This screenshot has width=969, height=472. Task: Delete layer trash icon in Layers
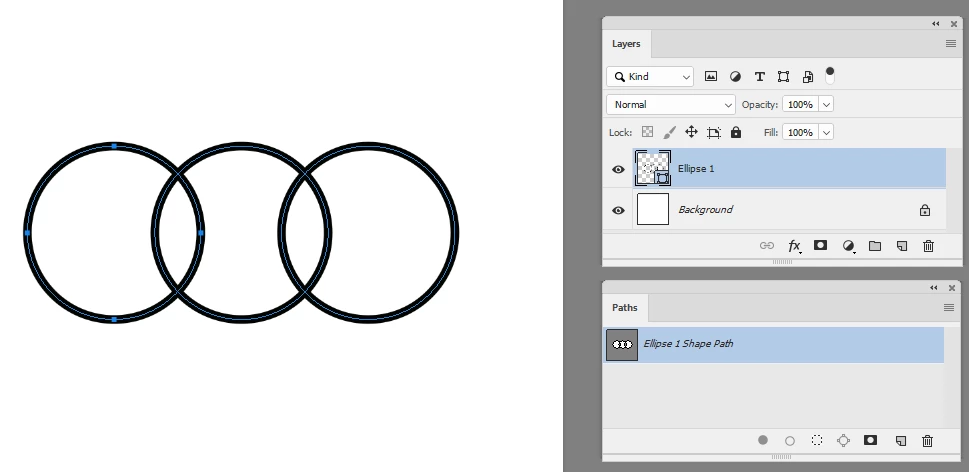click(x=928, y=246)
